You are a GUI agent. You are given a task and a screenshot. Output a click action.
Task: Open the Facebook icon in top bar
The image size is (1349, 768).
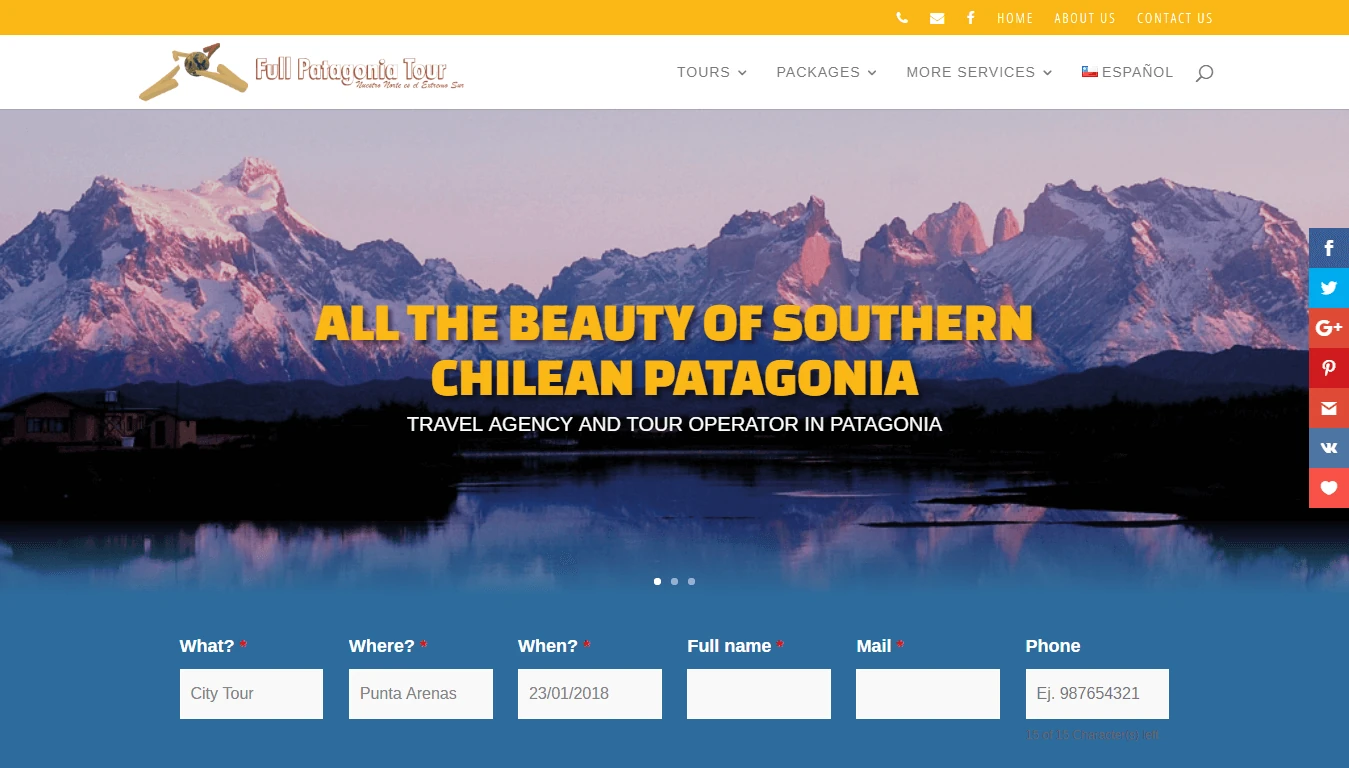[x=970, y=18]
